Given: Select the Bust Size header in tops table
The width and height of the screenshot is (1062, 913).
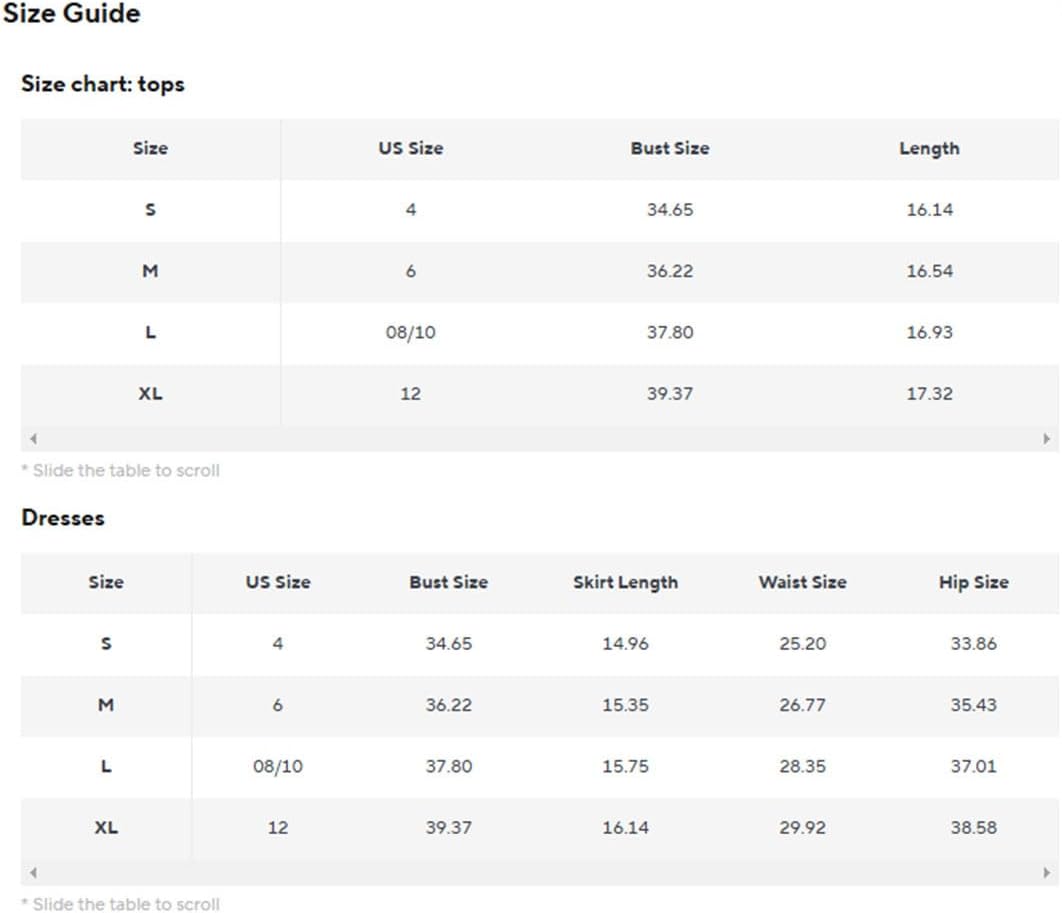Looking at the screenshot, I should 670,148.
